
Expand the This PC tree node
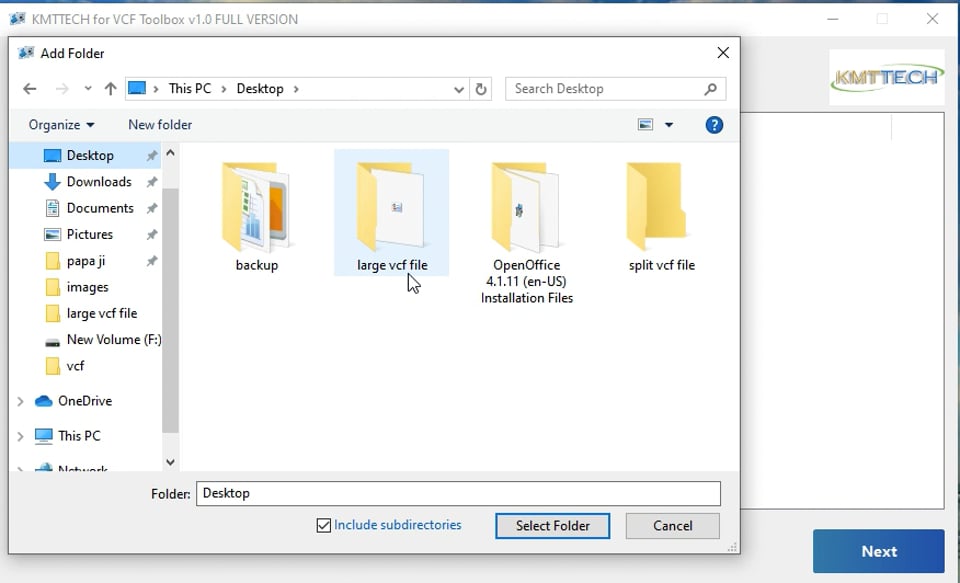[20, 437]
